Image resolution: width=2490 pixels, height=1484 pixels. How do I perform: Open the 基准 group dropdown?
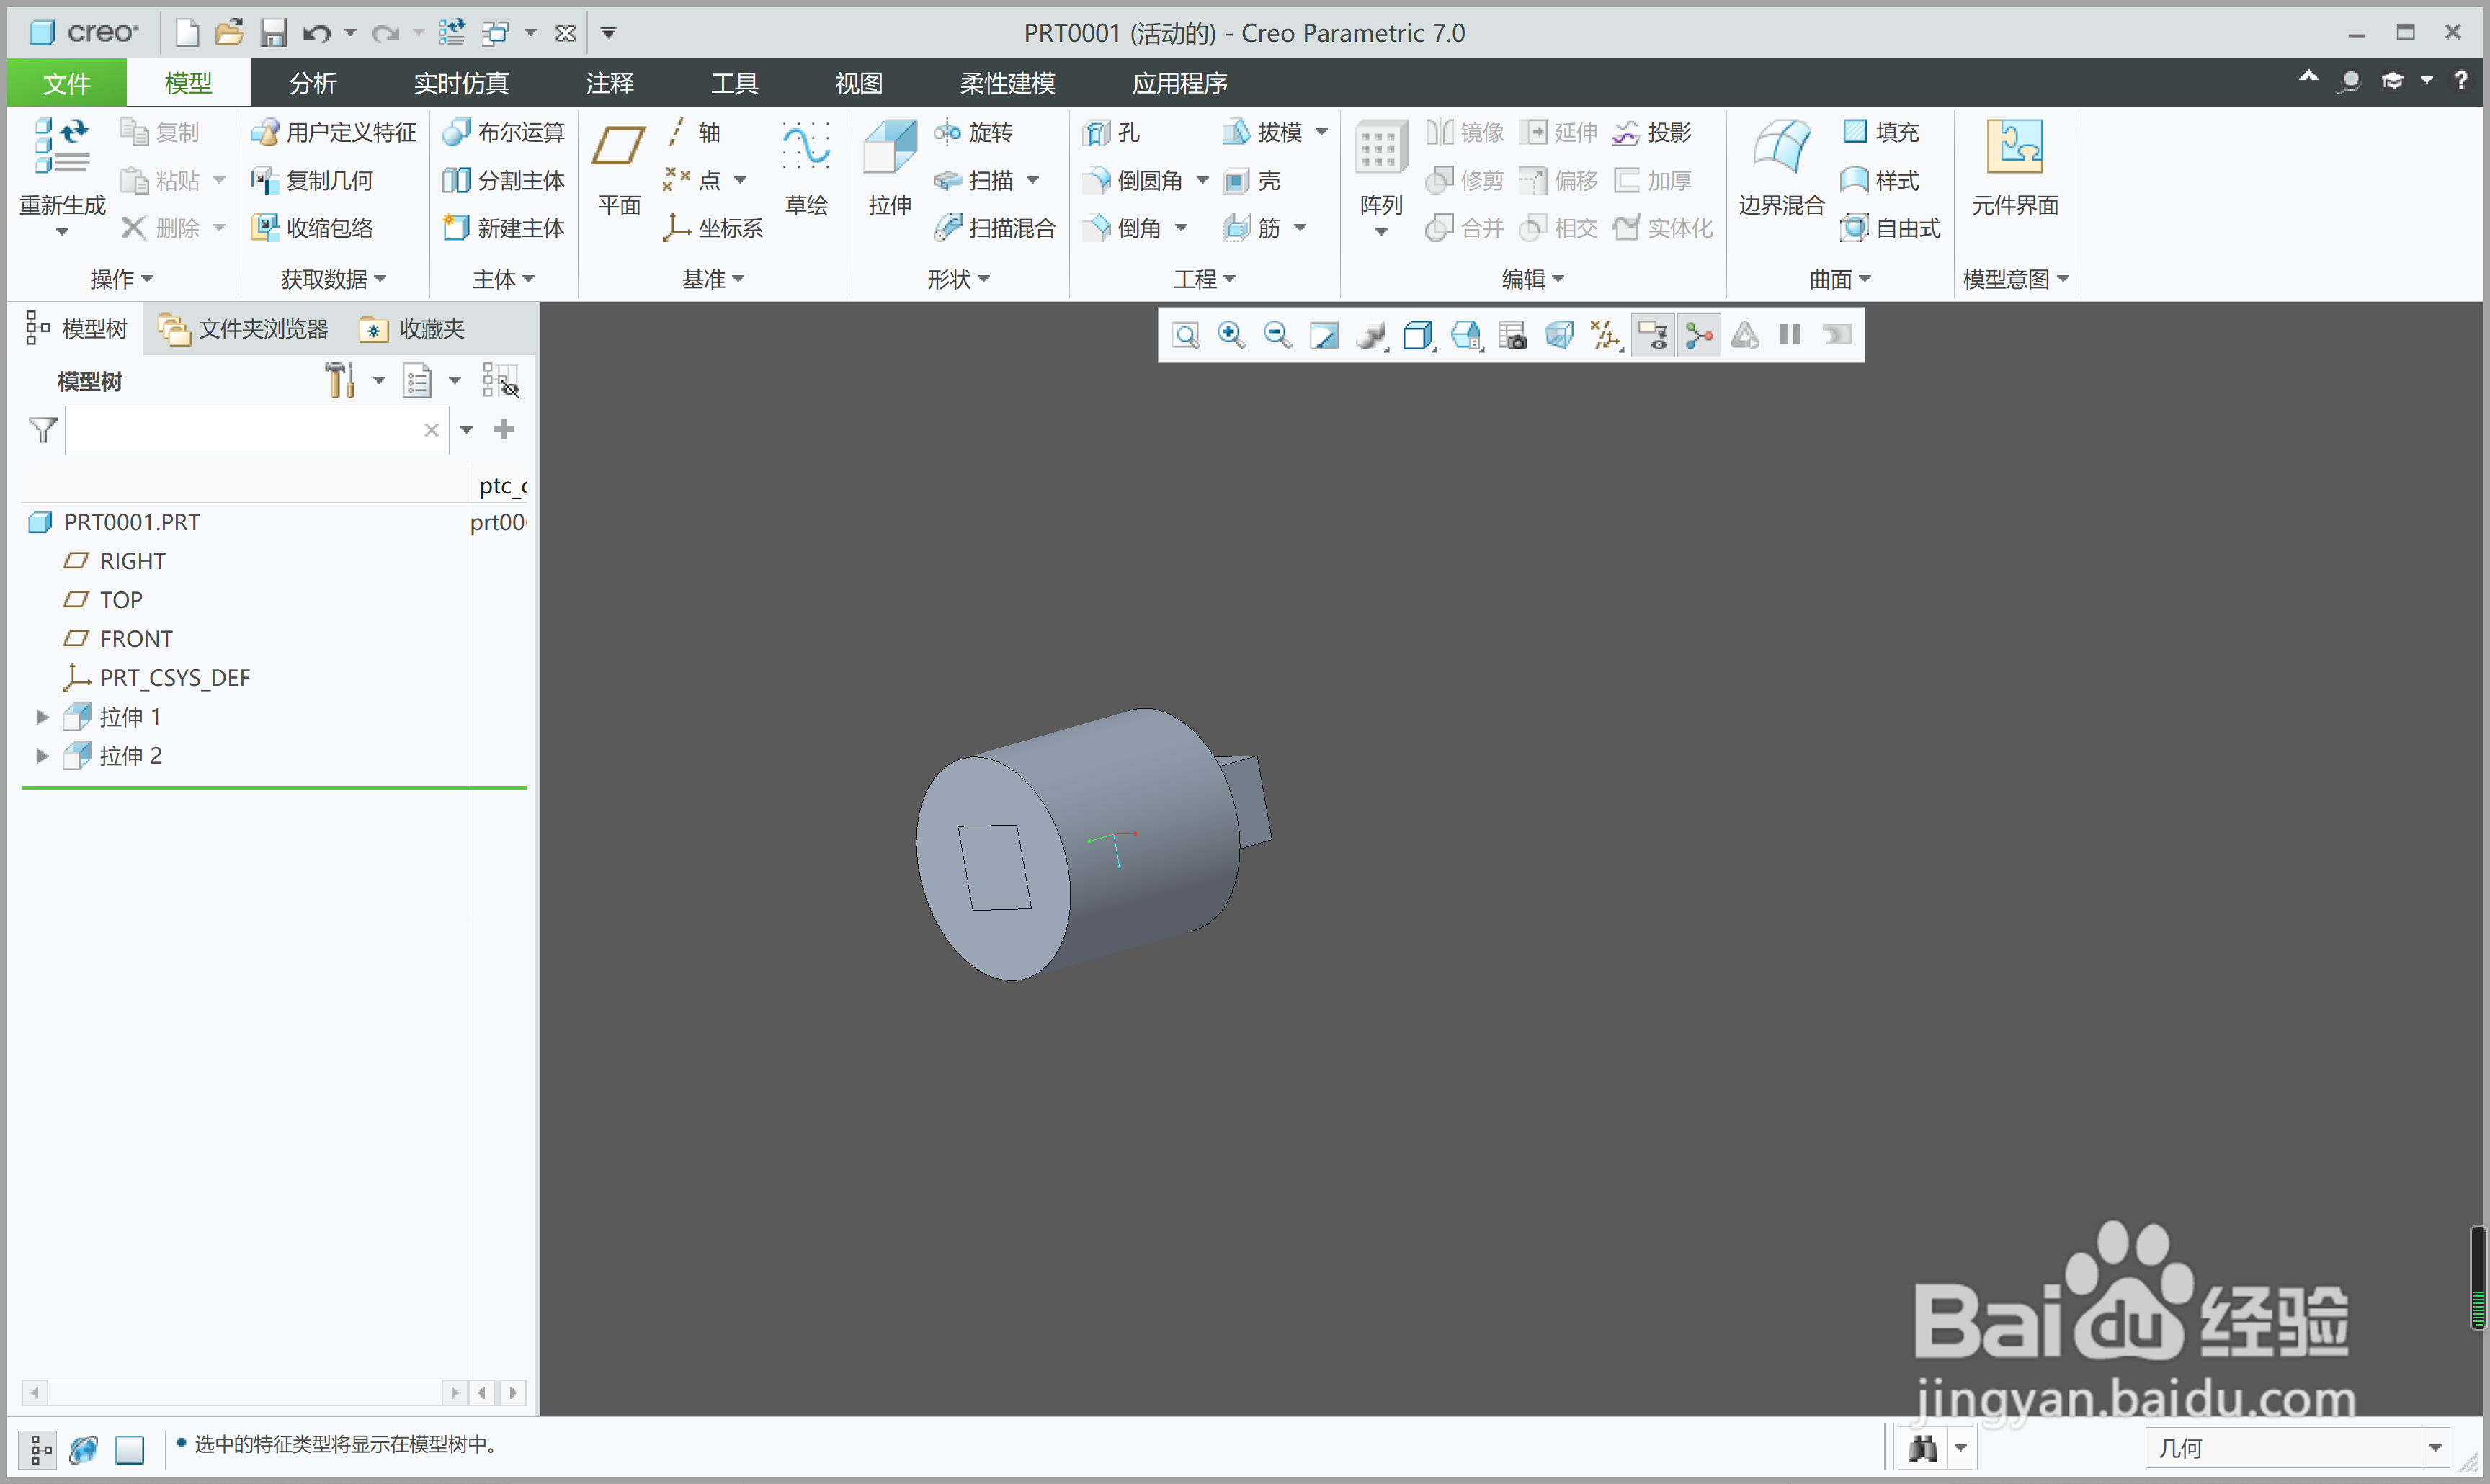click(x=713, y=279)
